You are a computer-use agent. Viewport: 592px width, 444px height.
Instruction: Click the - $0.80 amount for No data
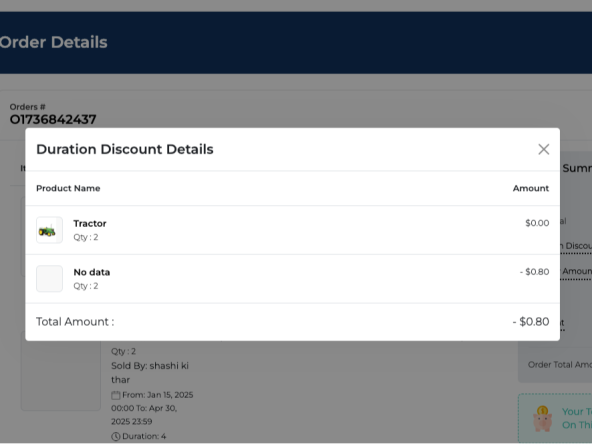[x=534, y=272]
